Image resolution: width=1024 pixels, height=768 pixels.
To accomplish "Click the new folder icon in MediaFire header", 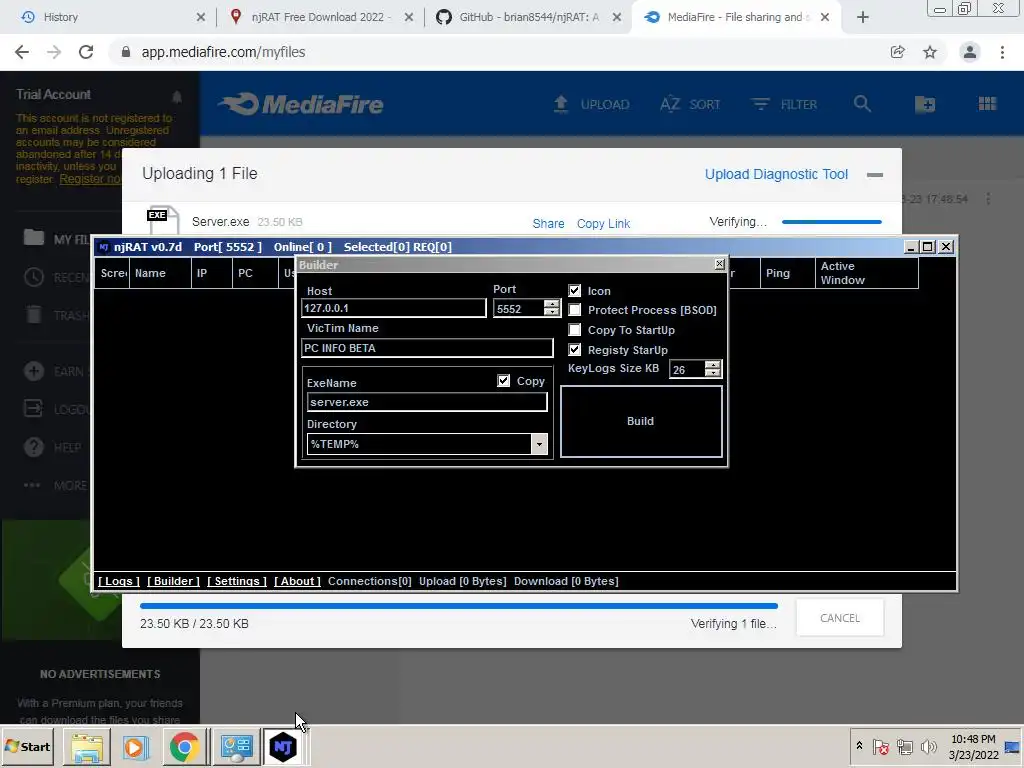I will click(x=925, y=104).
